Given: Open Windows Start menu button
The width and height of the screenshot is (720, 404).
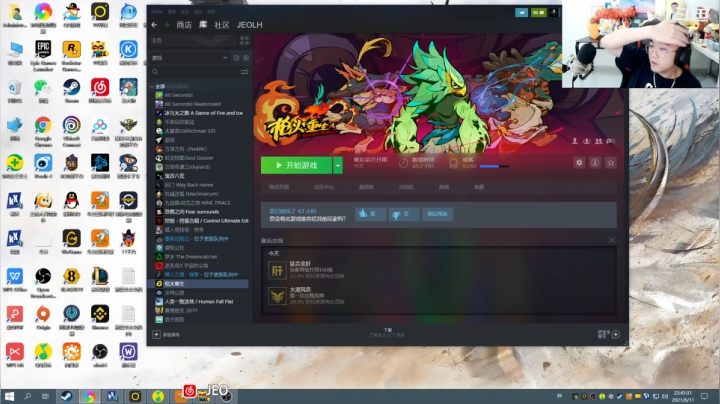Looking at the screenshot, I should click(9, 396).
